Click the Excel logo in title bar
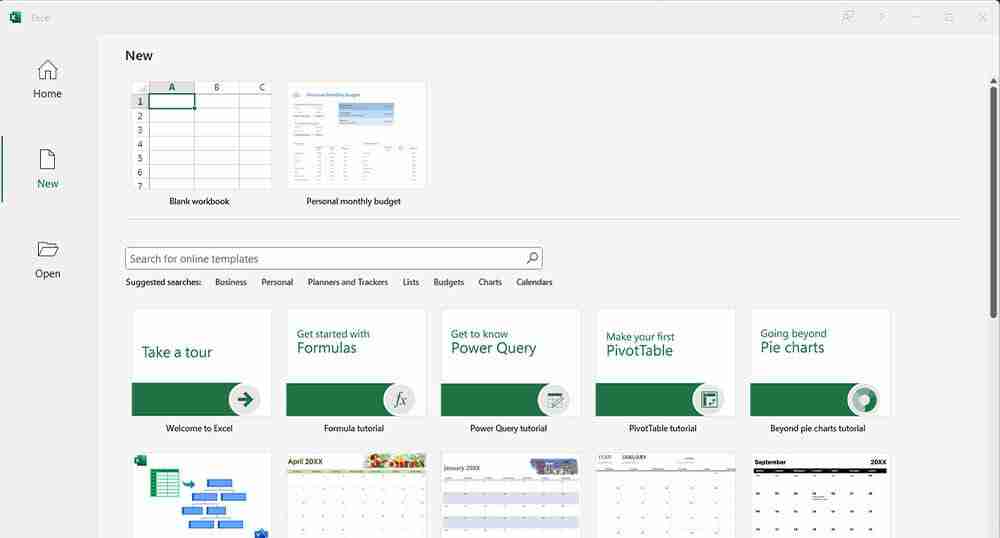The width and height of the screenshot is (1000, 538). coord(15,17)
